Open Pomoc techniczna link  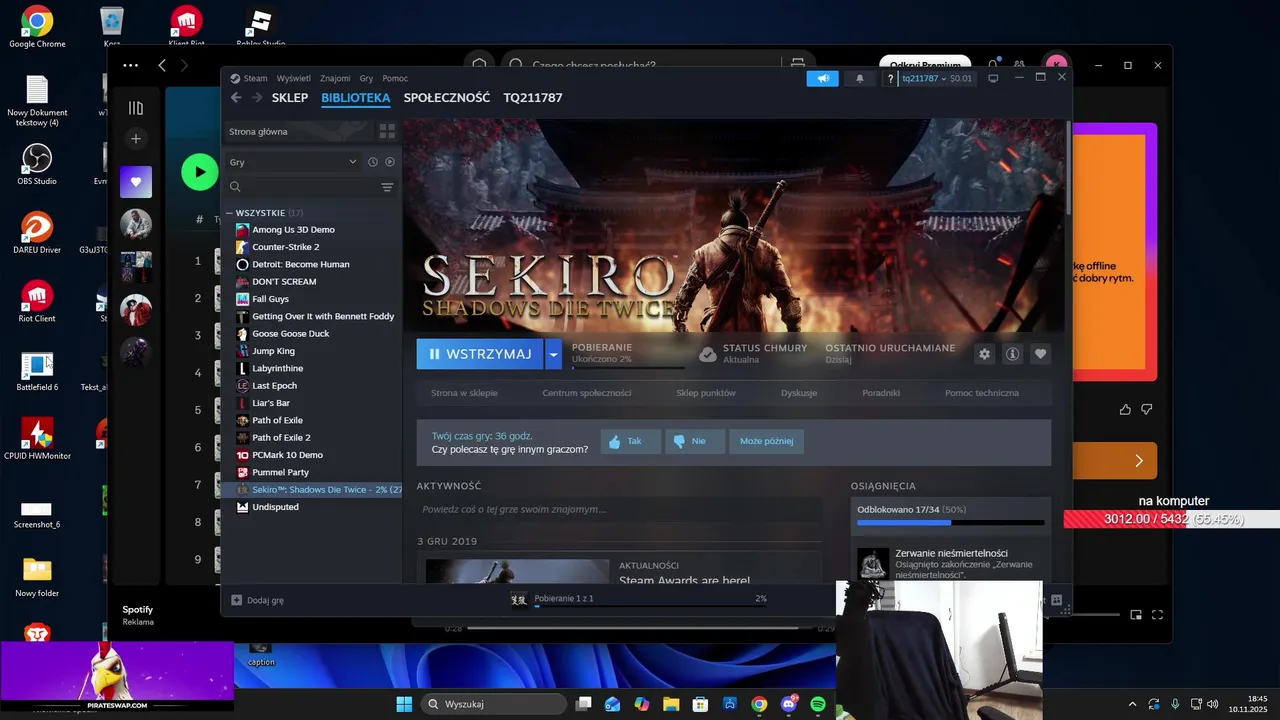click(982, 393)
